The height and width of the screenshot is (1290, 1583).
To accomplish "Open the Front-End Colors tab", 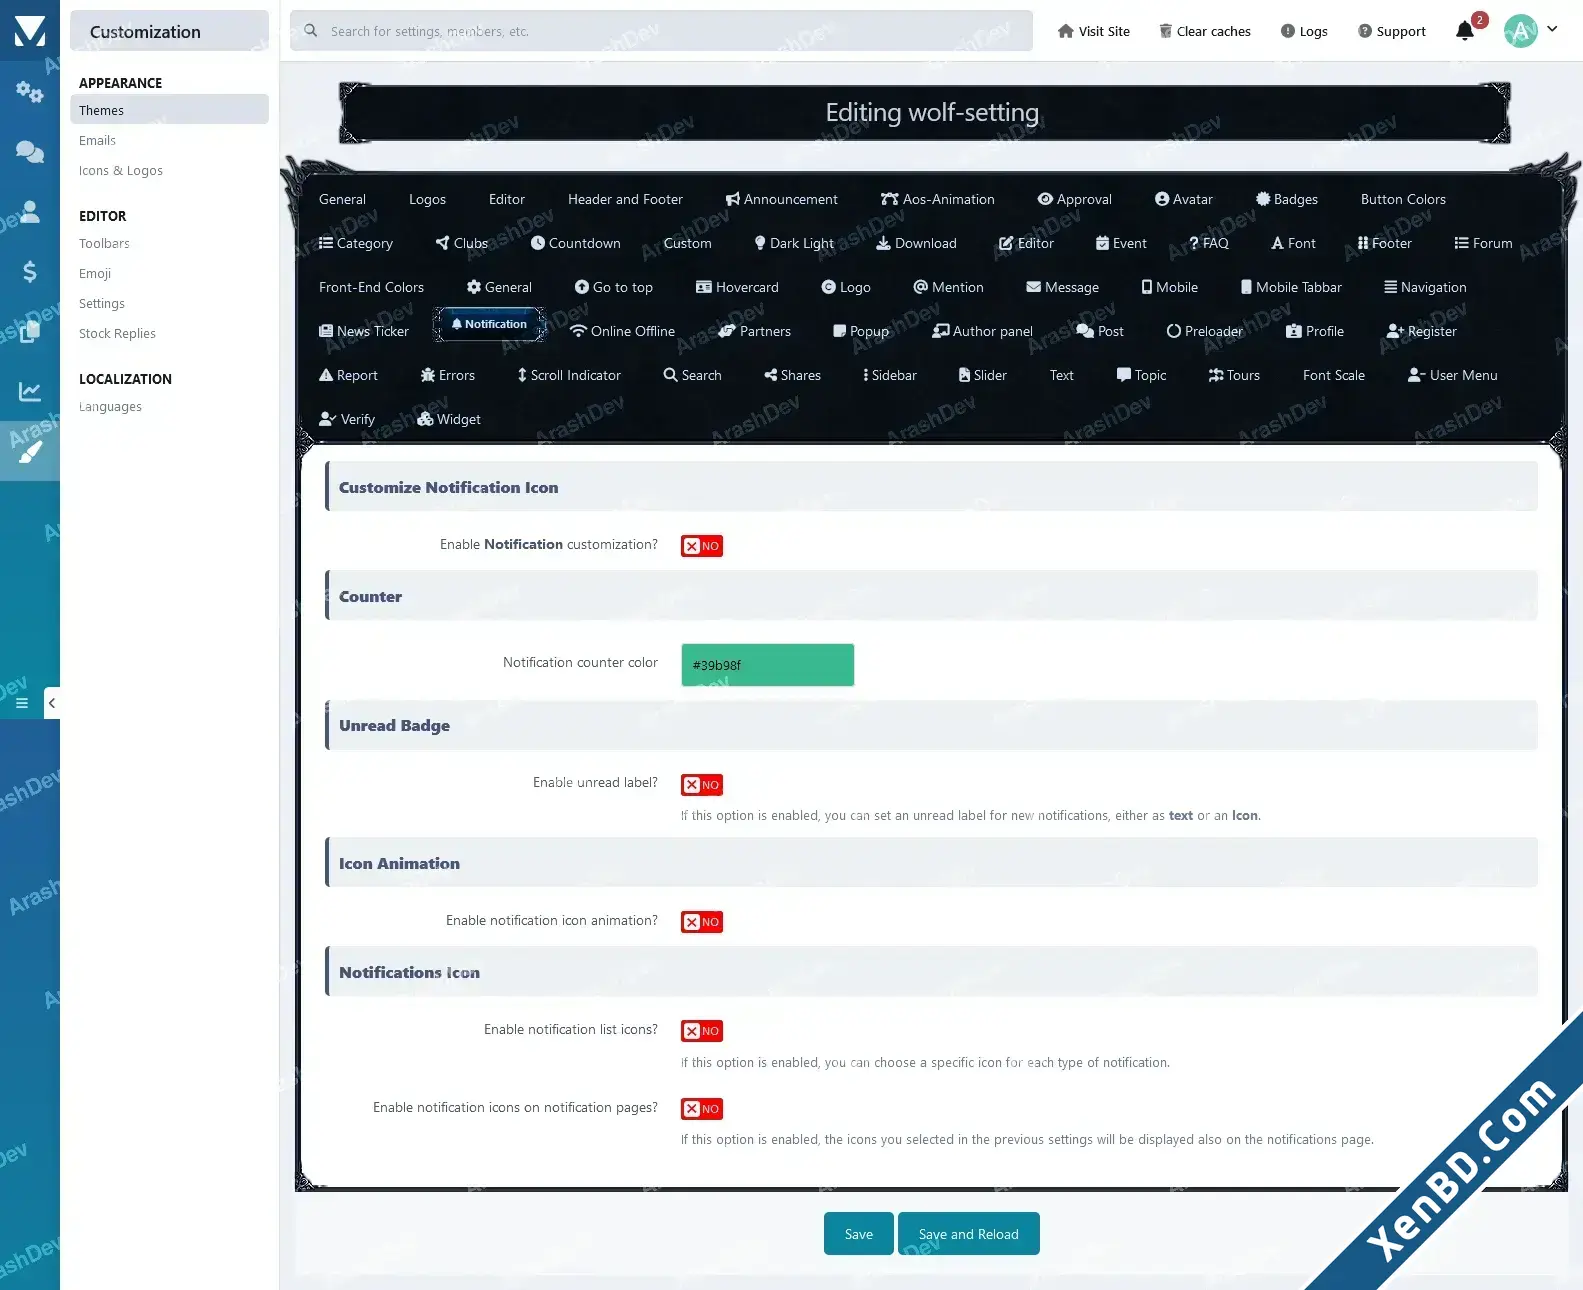I will [371, 287].
